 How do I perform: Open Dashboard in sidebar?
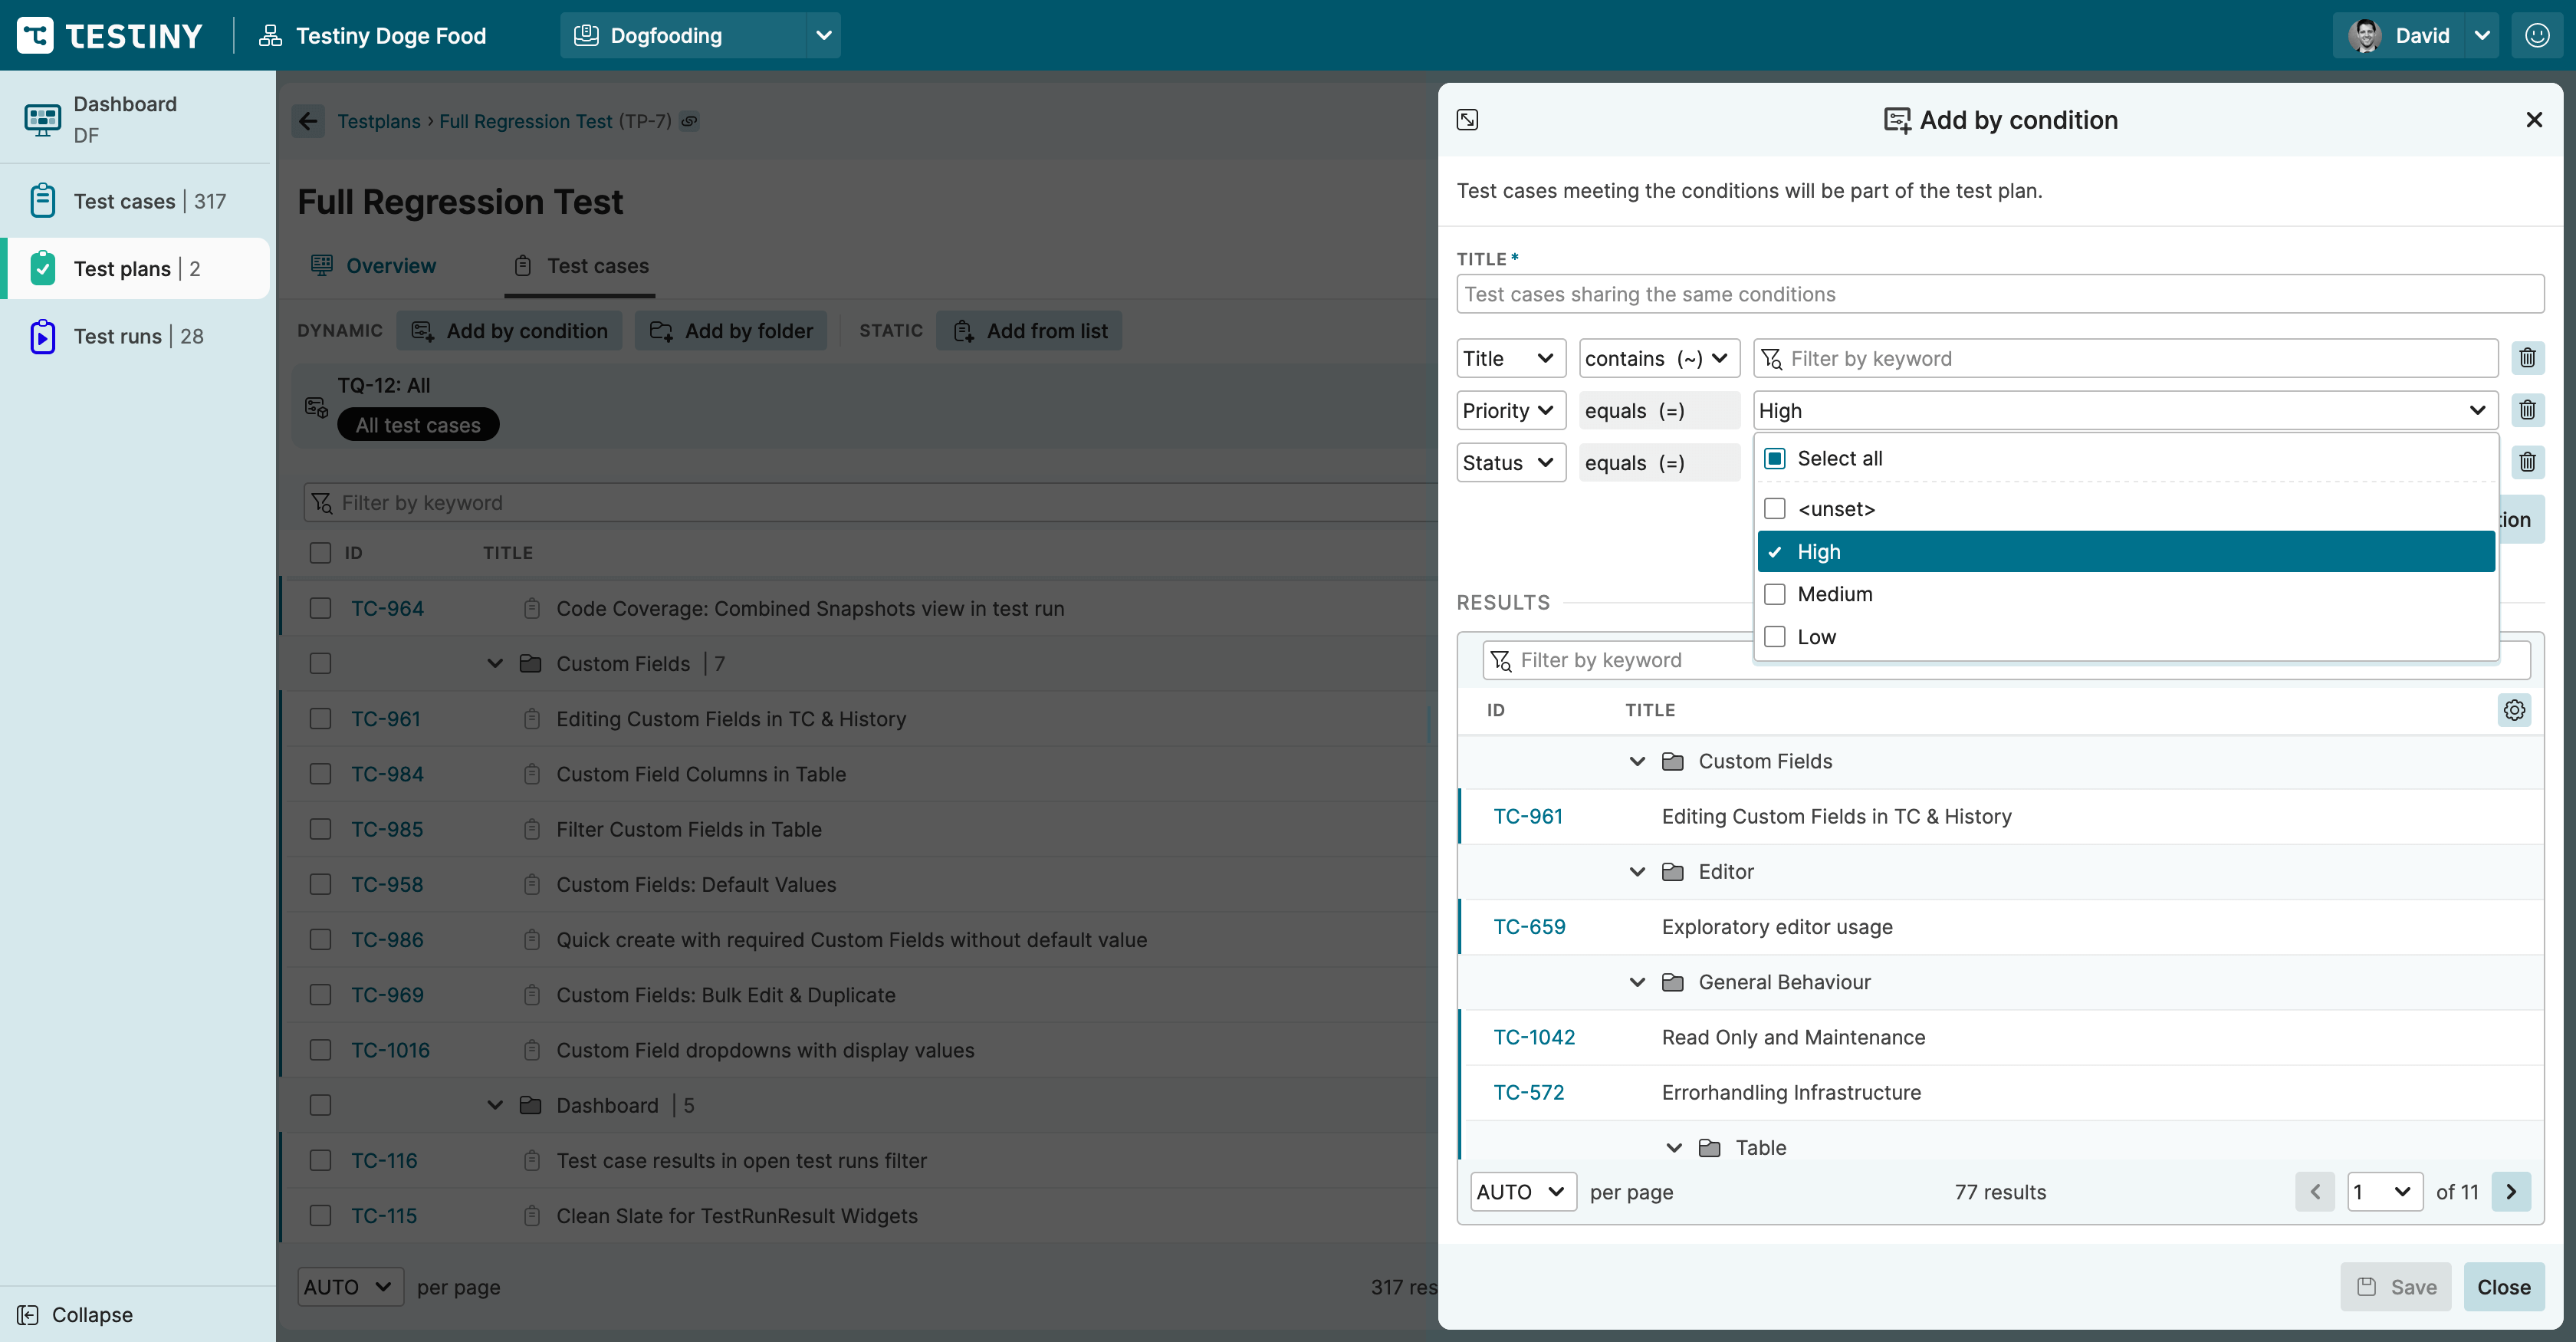point(135,119)
